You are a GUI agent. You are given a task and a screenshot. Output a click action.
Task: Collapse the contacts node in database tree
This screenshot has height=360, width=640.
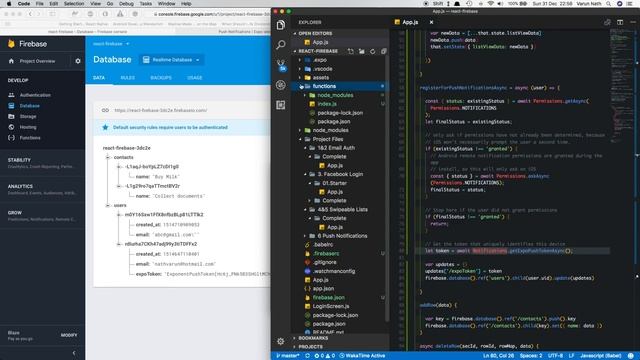click(108, 157)
